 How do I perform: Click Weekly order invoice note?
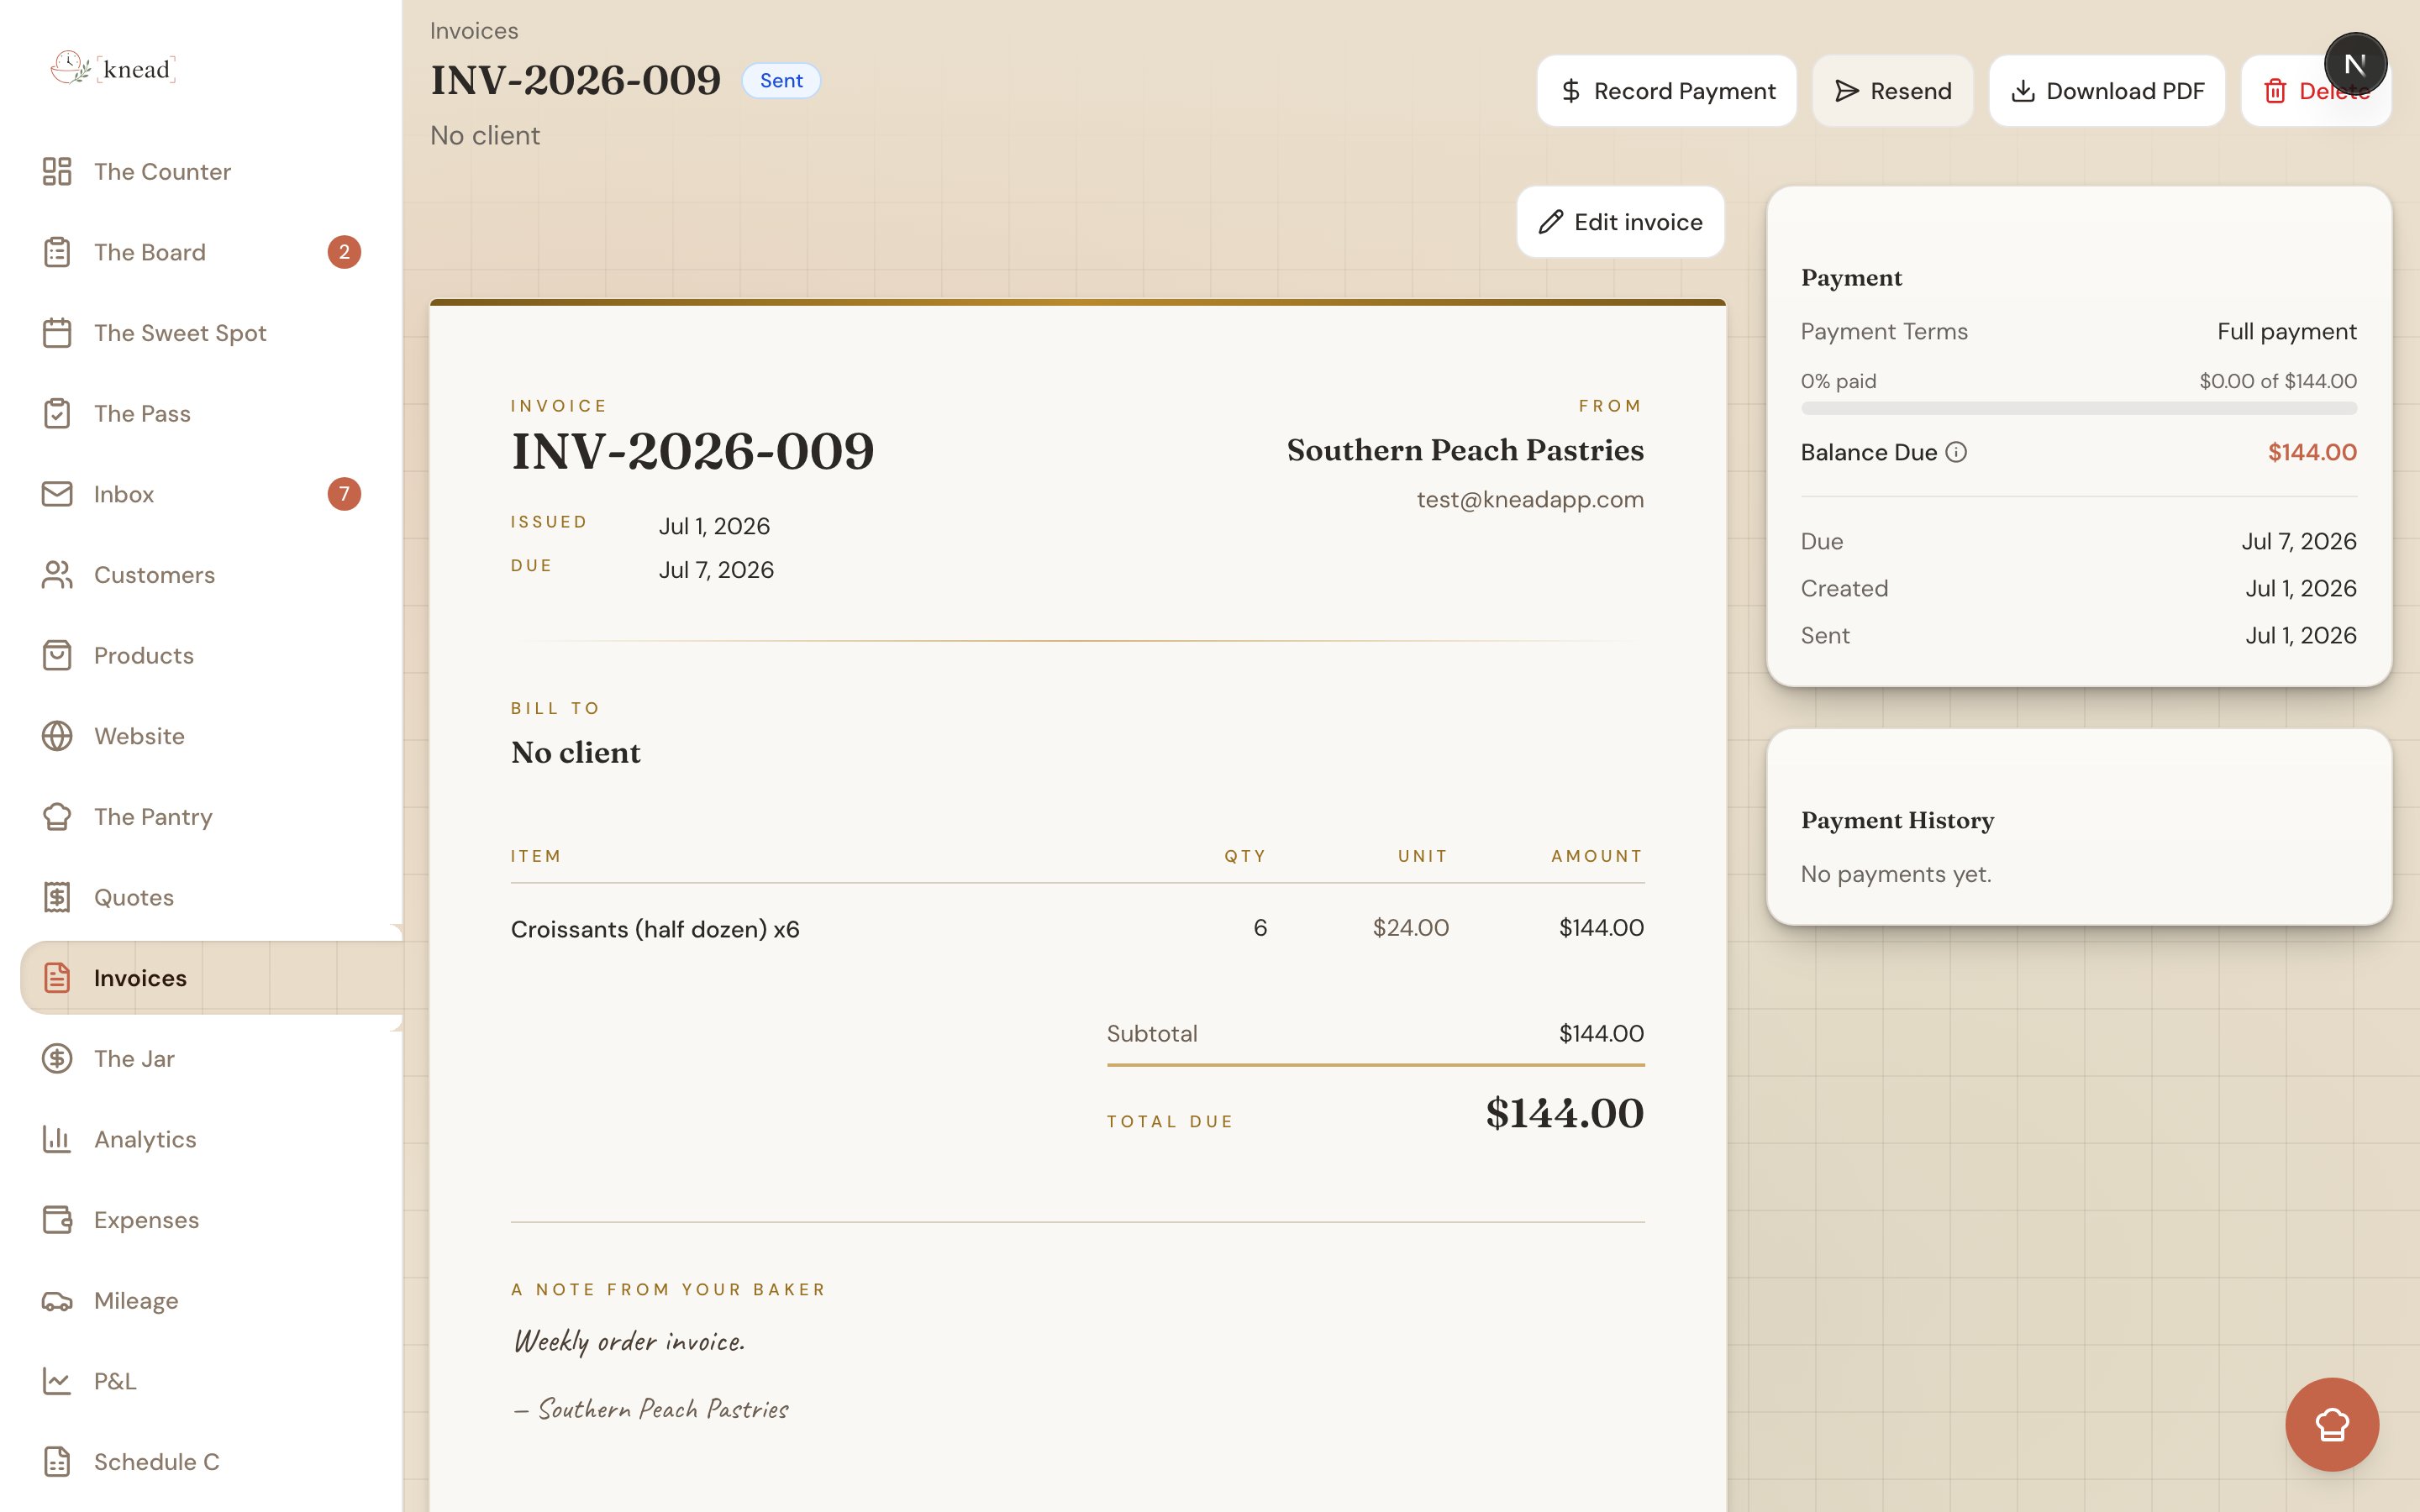(629, 1341)
